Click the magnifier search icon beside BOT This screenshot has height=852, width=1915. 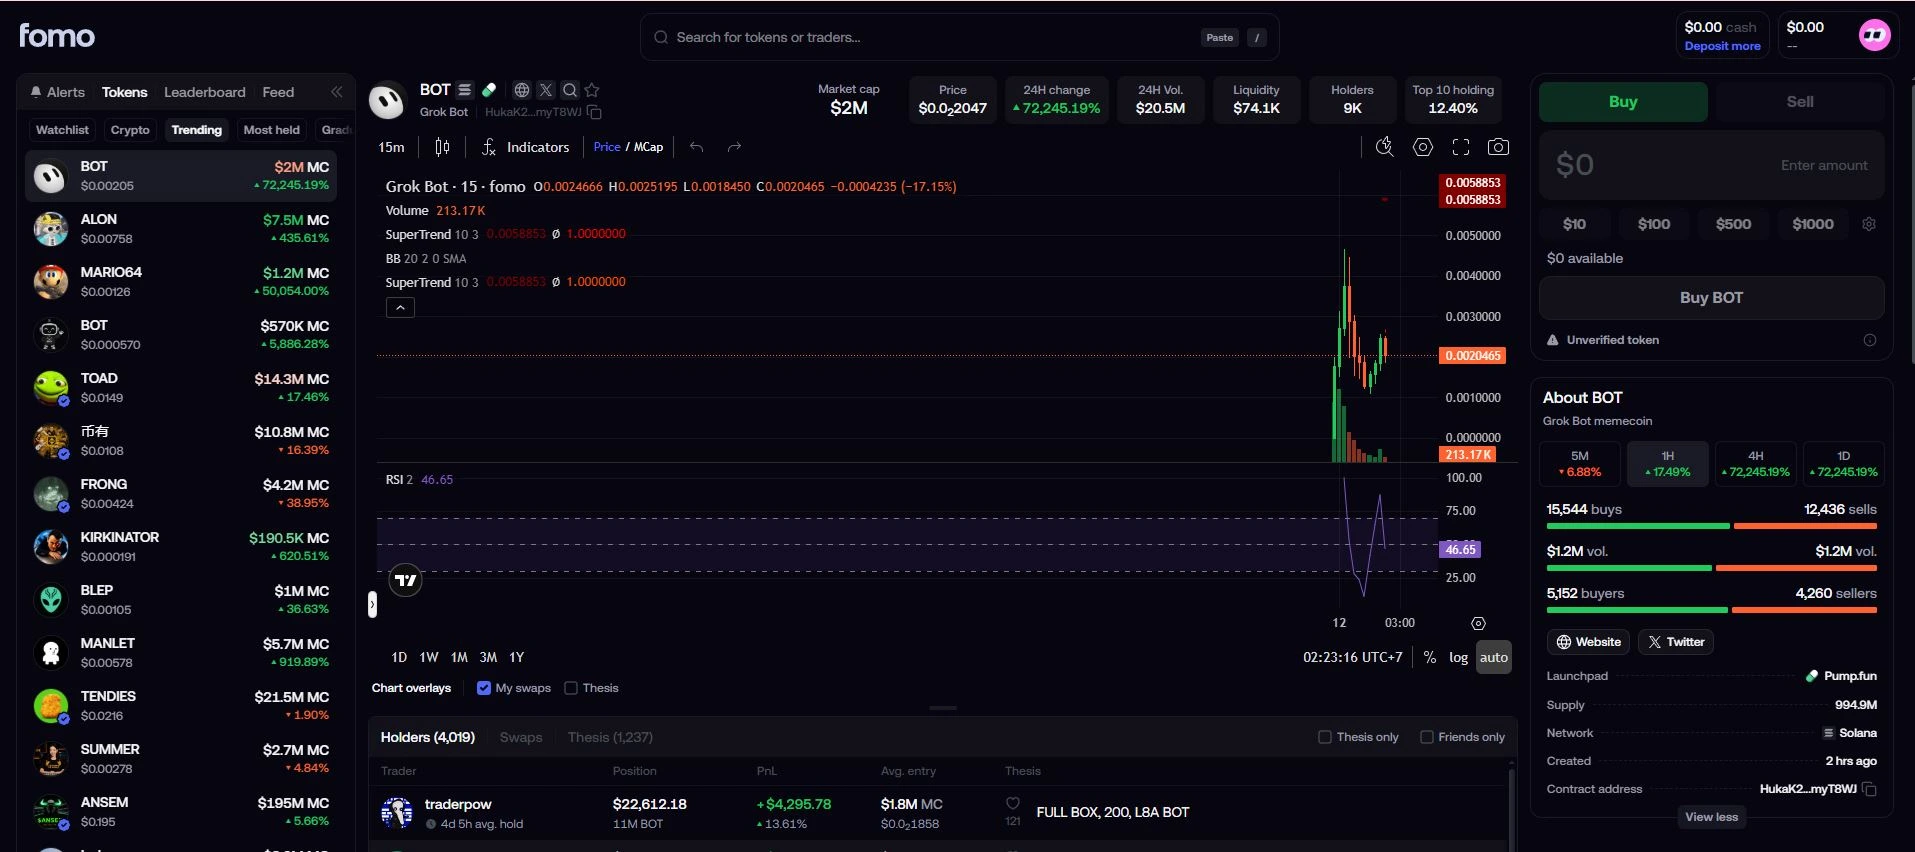pyautogui.click(x=570, y=90)
